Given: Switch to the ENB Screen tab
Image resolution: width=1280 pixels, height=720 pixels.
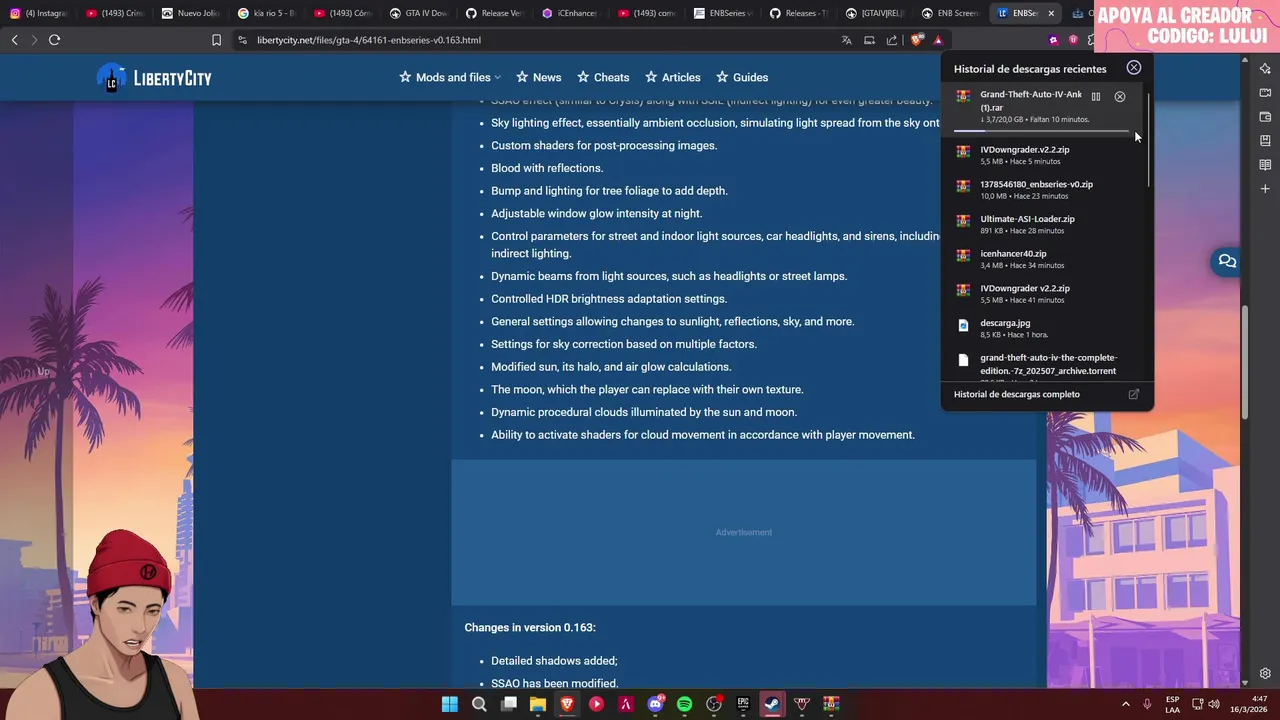Looking at the screenshot, I should coord(951,13).
